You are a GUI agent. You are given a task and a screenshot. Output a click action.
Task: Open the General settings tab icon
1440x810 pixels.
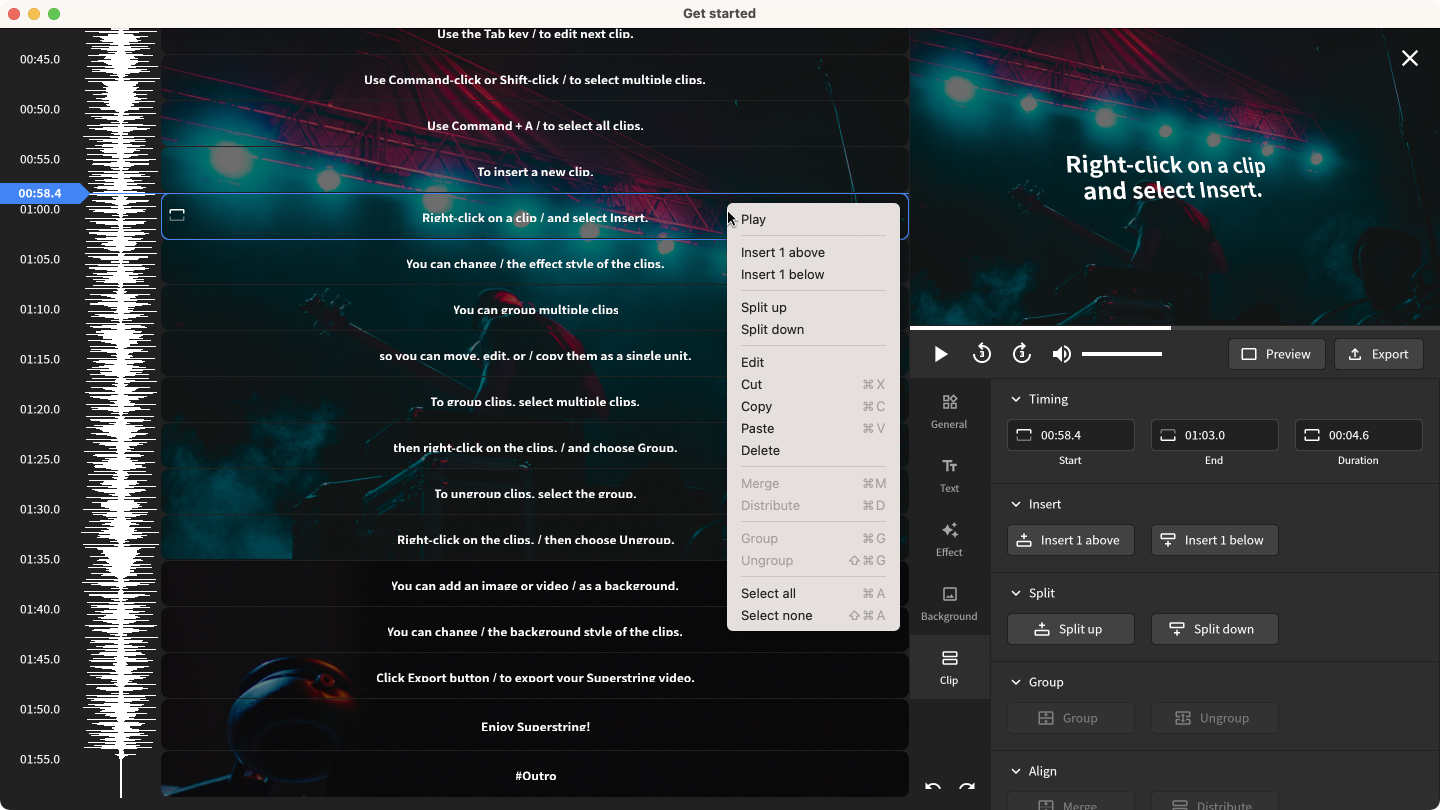coord(949,410)
